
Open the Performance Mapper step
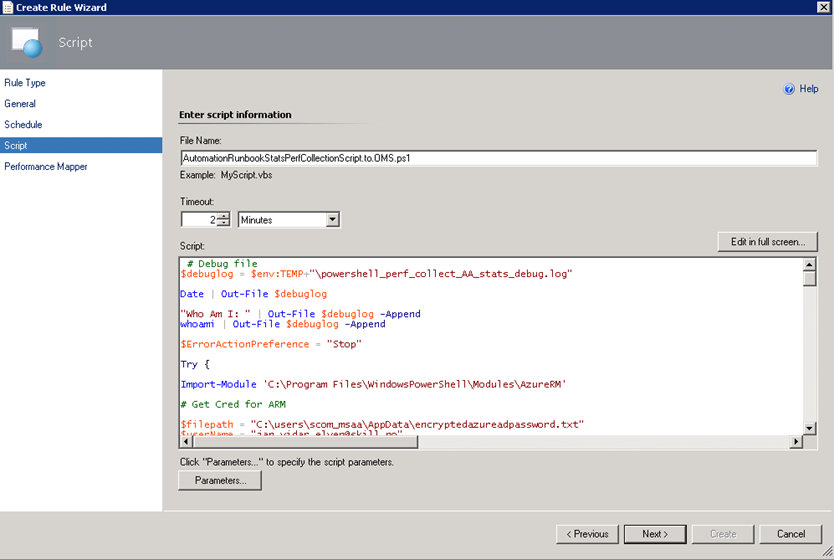[46, 167]
